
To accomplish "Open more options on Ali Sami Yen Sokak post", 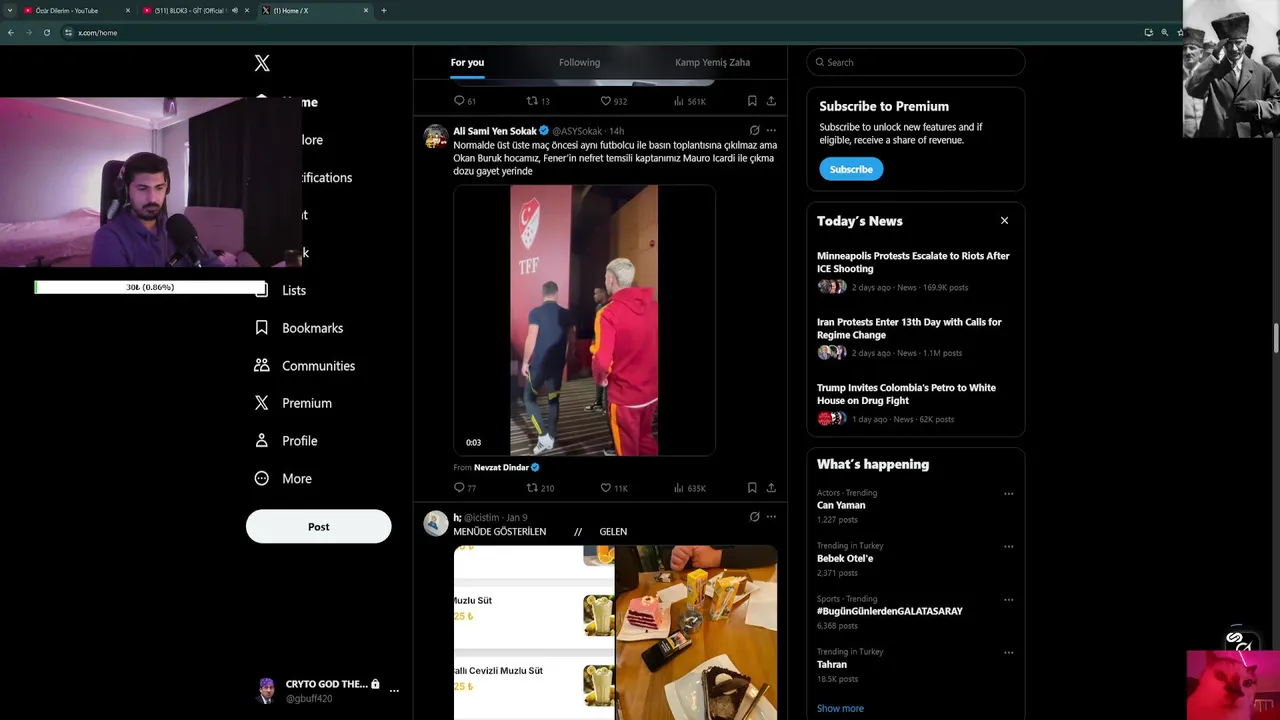I will click(x=771, y=130).
